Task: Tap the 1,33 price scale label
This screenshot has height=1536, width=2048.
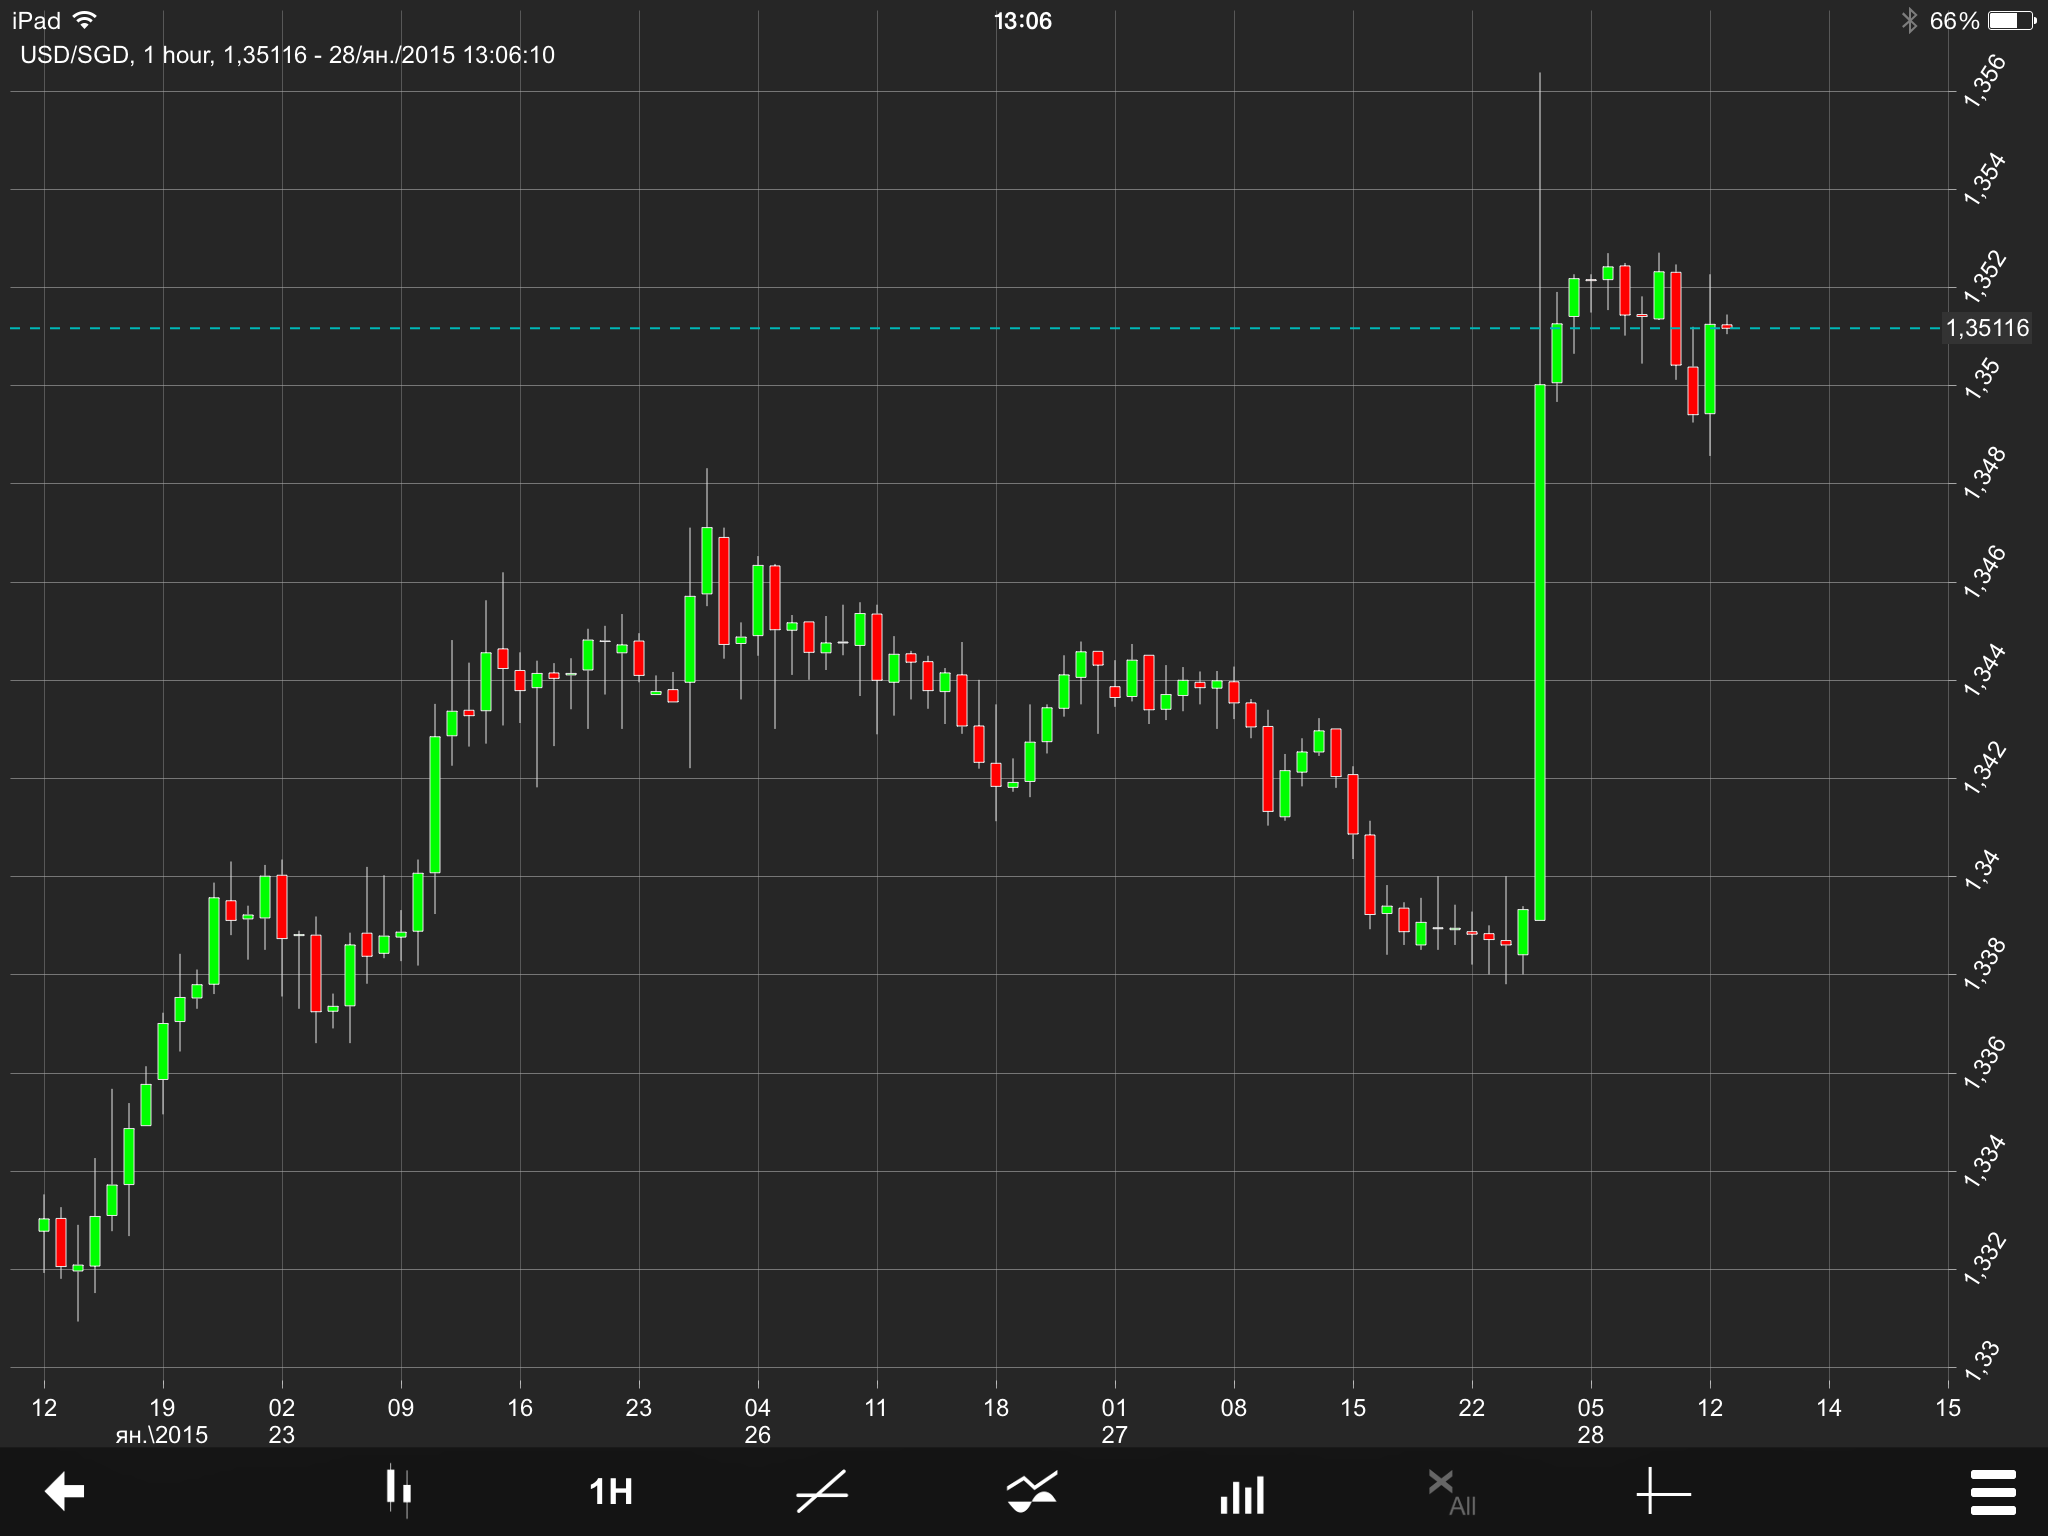Action: pyautogui.click(x=1984, y=1360)
